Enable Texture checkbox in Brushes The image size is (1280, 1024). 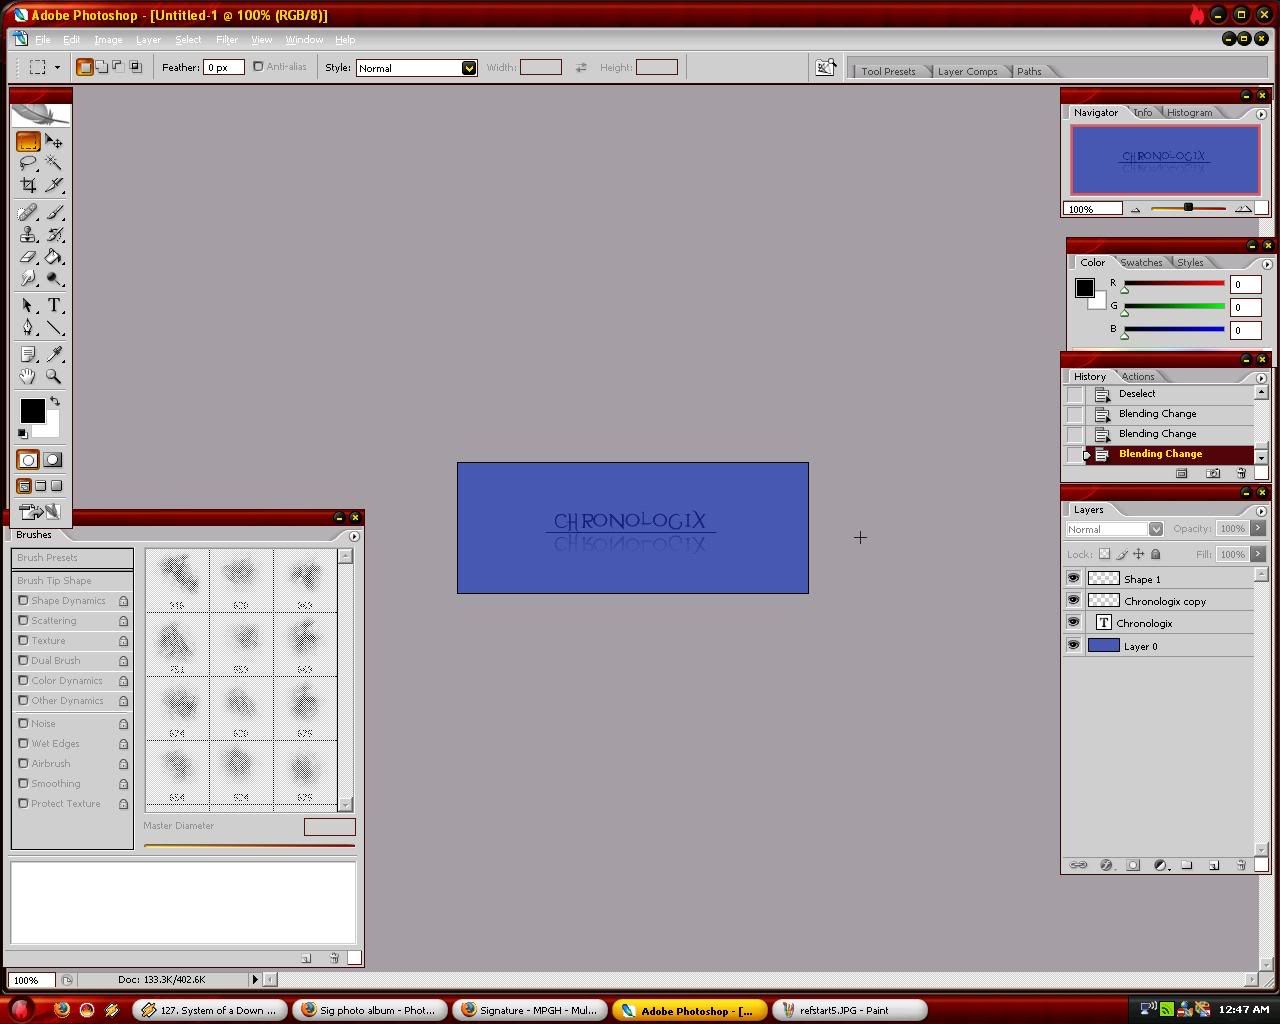23,641
